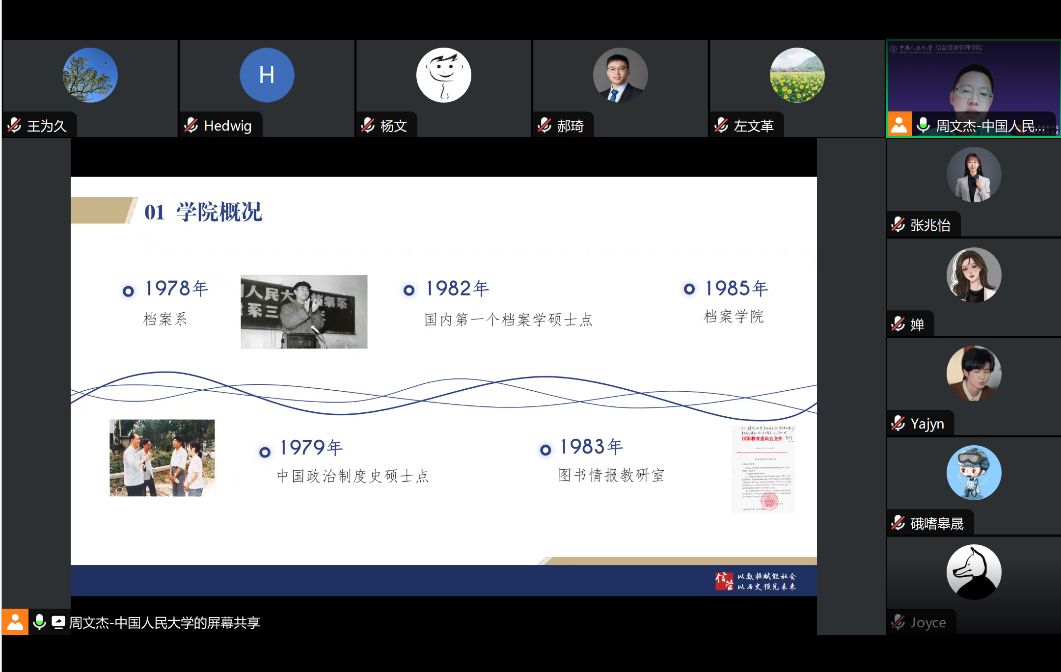Click the red-stamped document image near 1983年
1061x672 pixels.
point(763,469)
